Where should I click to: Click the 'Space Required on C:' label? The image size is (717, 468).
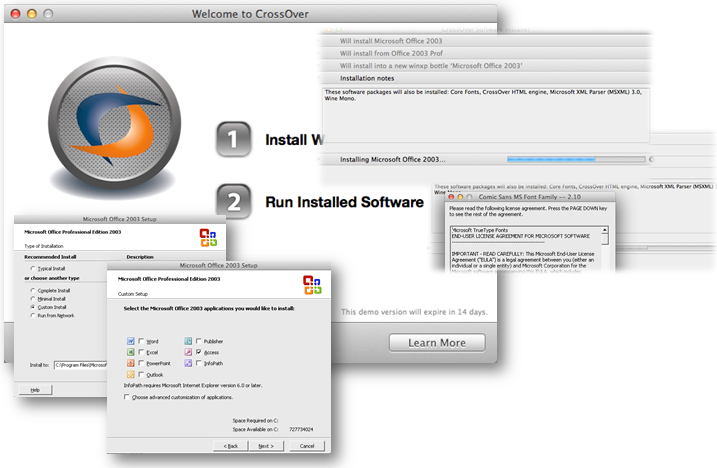click(255, 420)
